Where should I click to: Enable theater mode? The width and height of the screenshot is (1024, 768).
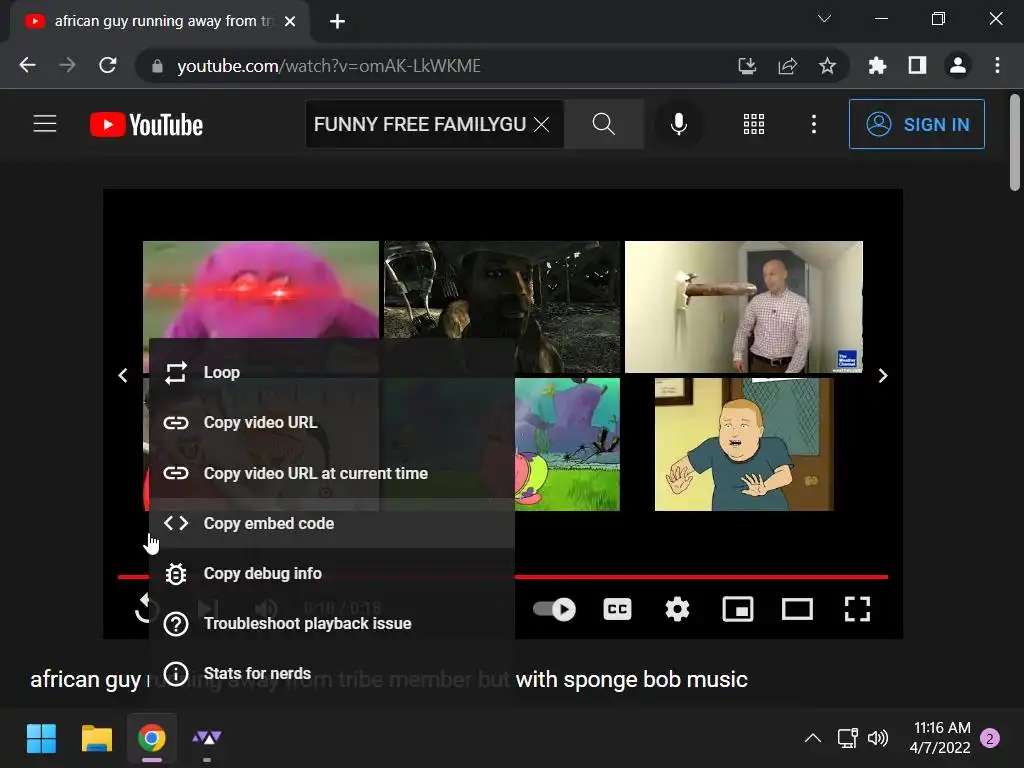[797, 609]
